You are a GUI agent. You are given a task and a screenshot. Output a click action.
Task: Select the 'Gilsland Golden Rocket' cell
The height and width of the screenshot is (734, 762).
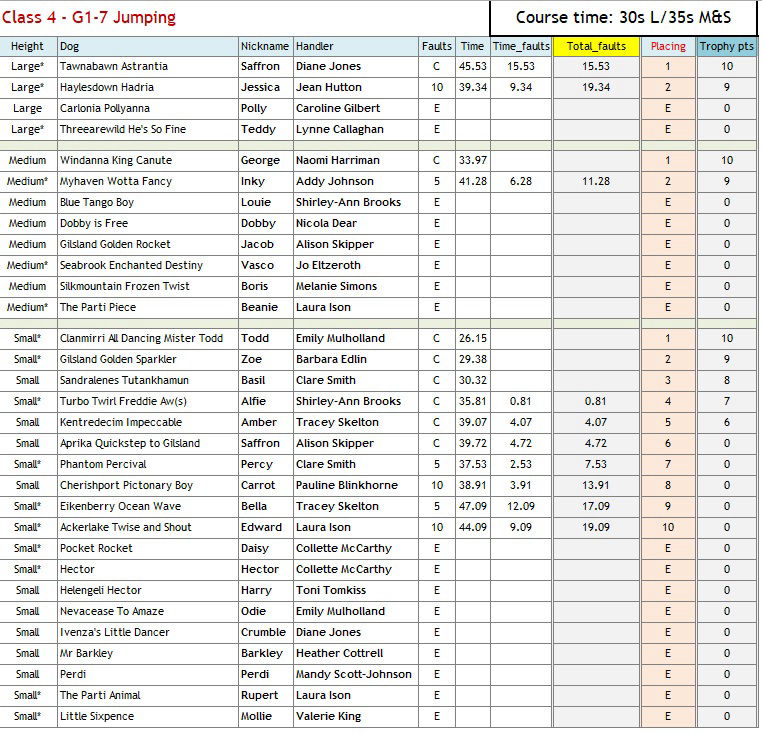pos(148,244)
